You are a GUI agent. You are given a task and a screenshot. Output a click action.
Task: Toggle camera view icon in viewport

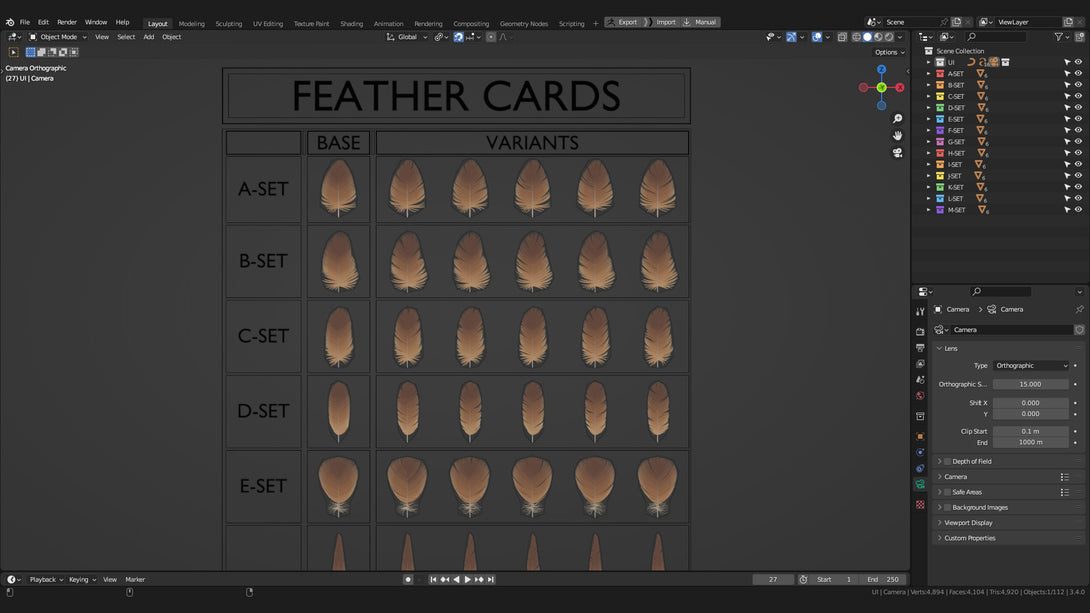coord(897,153)
